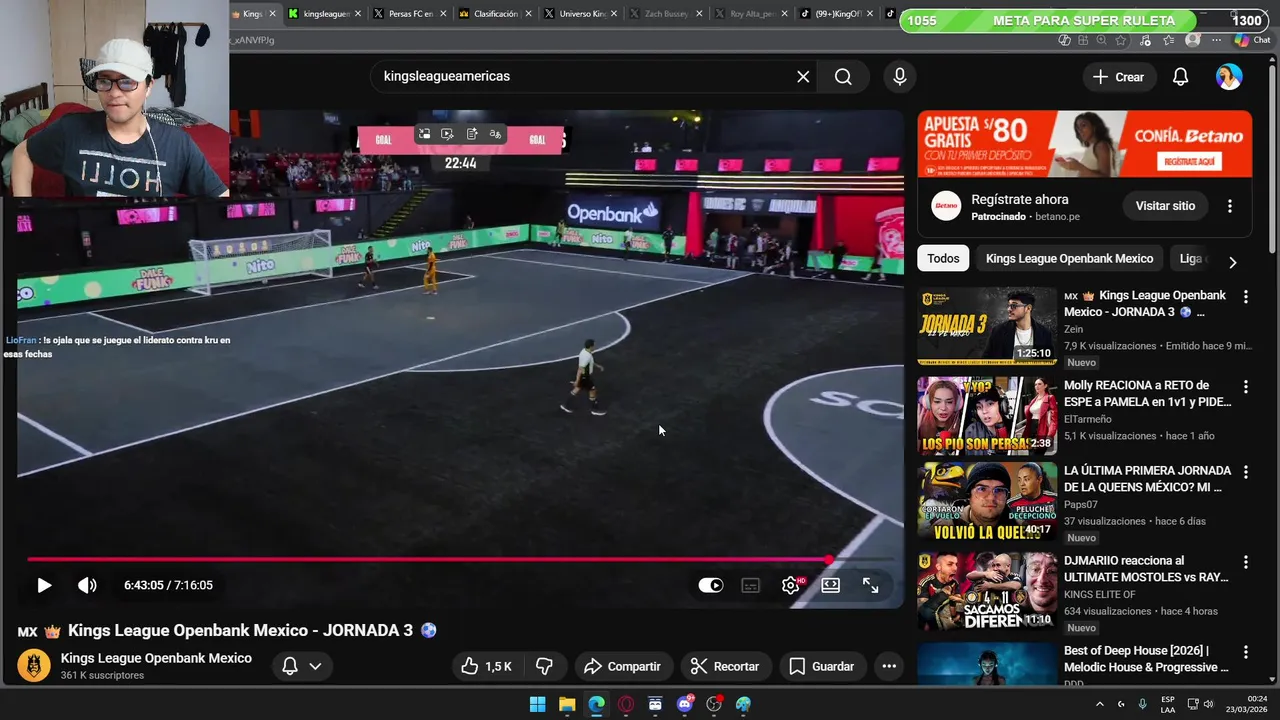Open YouTube notifications bell
Image resolution: width=1280 pixels, height=720 pixels.
click(x=1180, y=77)
